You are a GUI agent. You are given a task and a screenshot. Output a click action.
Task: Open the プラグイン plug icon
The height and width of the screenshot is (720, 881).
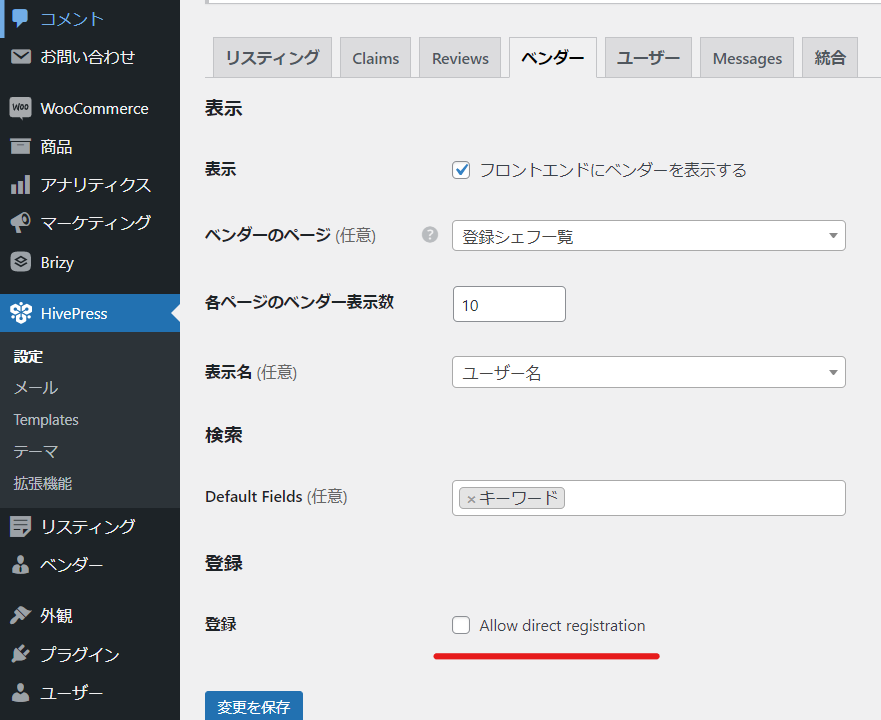pos(20,654)
